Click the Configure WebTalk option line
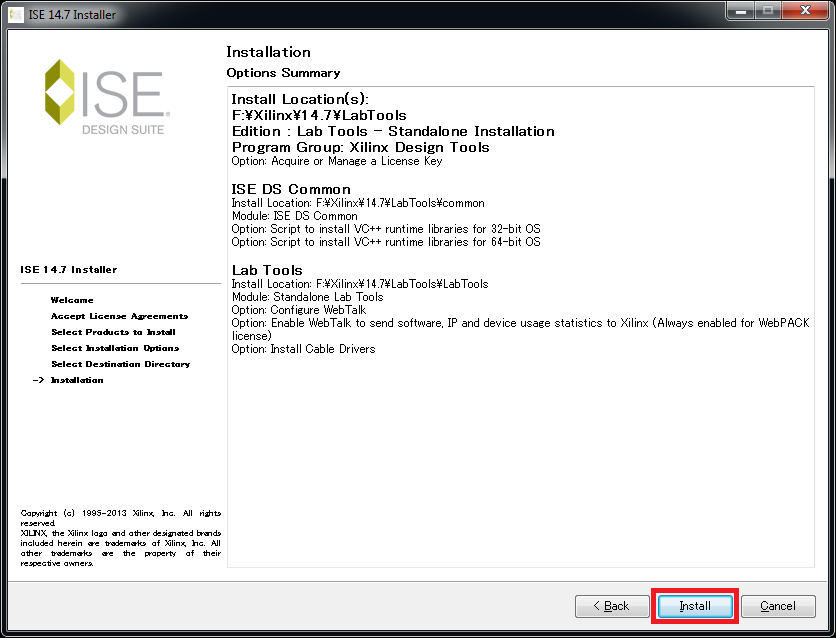 pyautogui.click(x=299, y=310)
